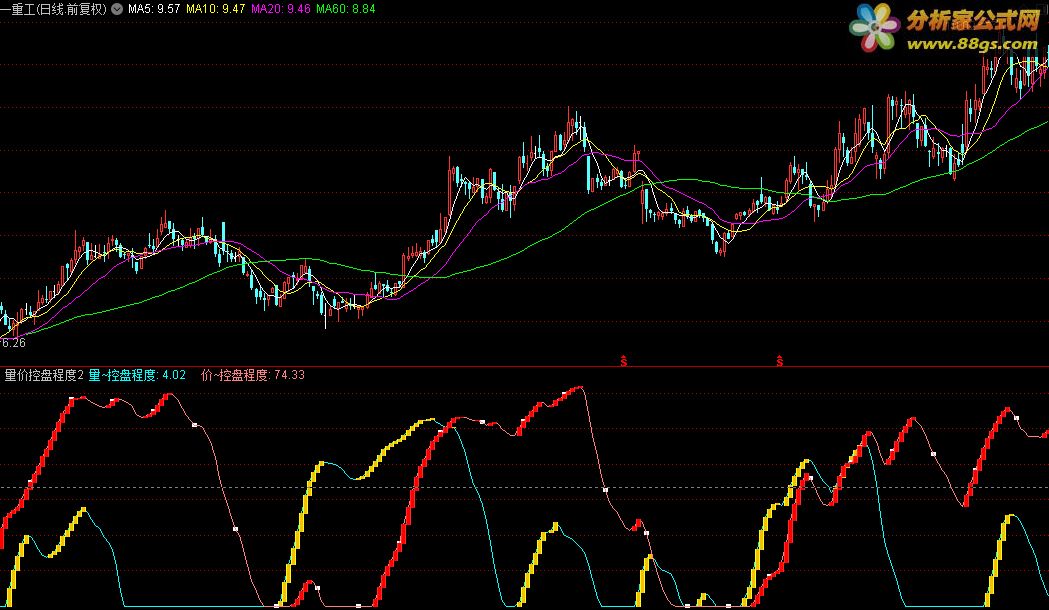Click the 价~控盘程度: 74.33 value label
This screenshot has width=1049, height=610.
click(x=253, y=375)
